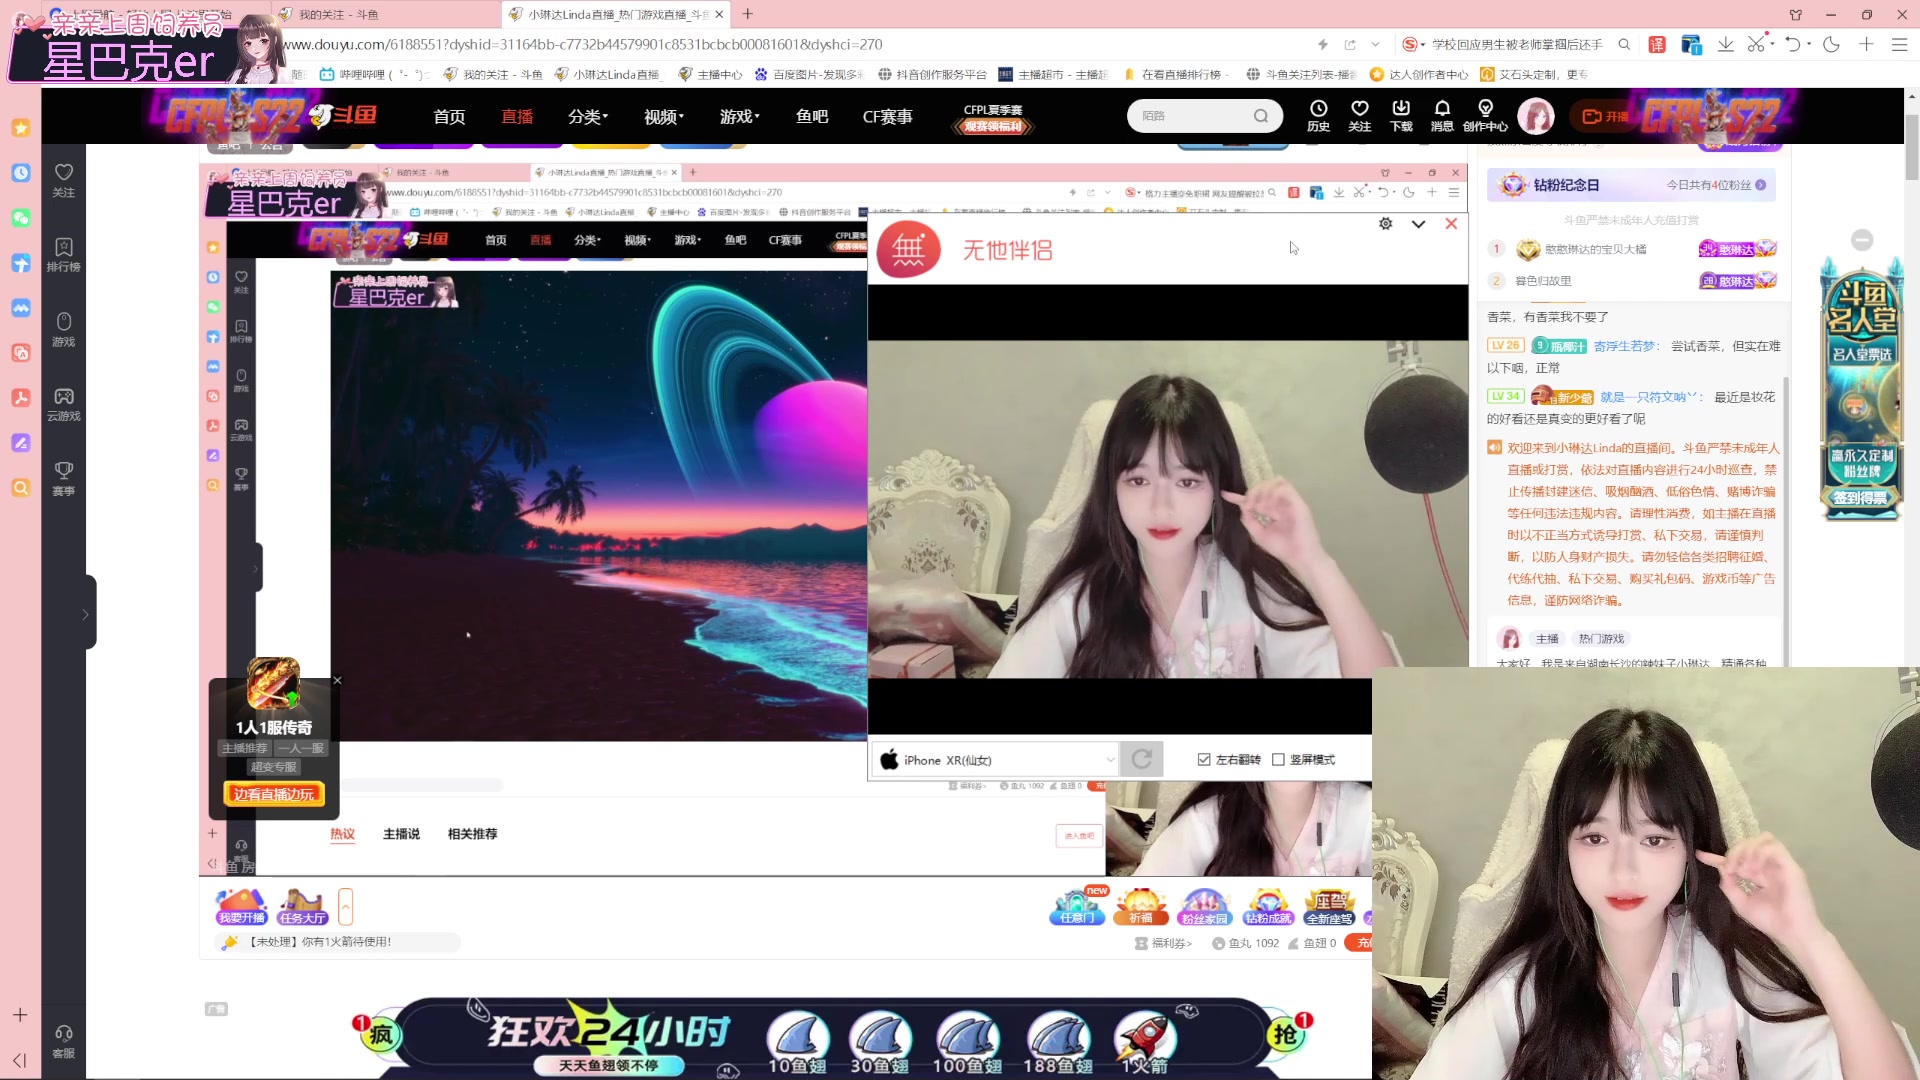
Task: Open the 钻粉成就 icon
Action: pos(1267,907)
